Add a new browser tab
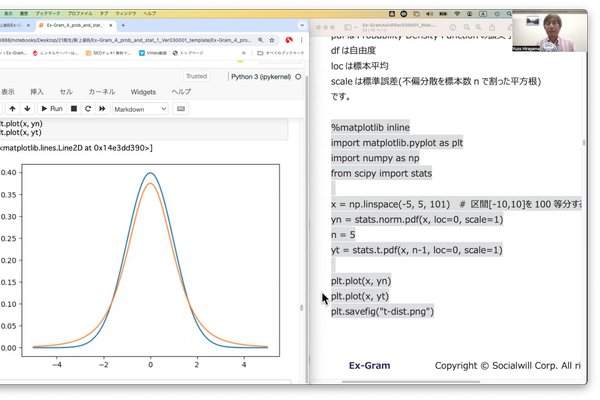The width and height of the screenshot is (600, 400). (x=123, y=25)
